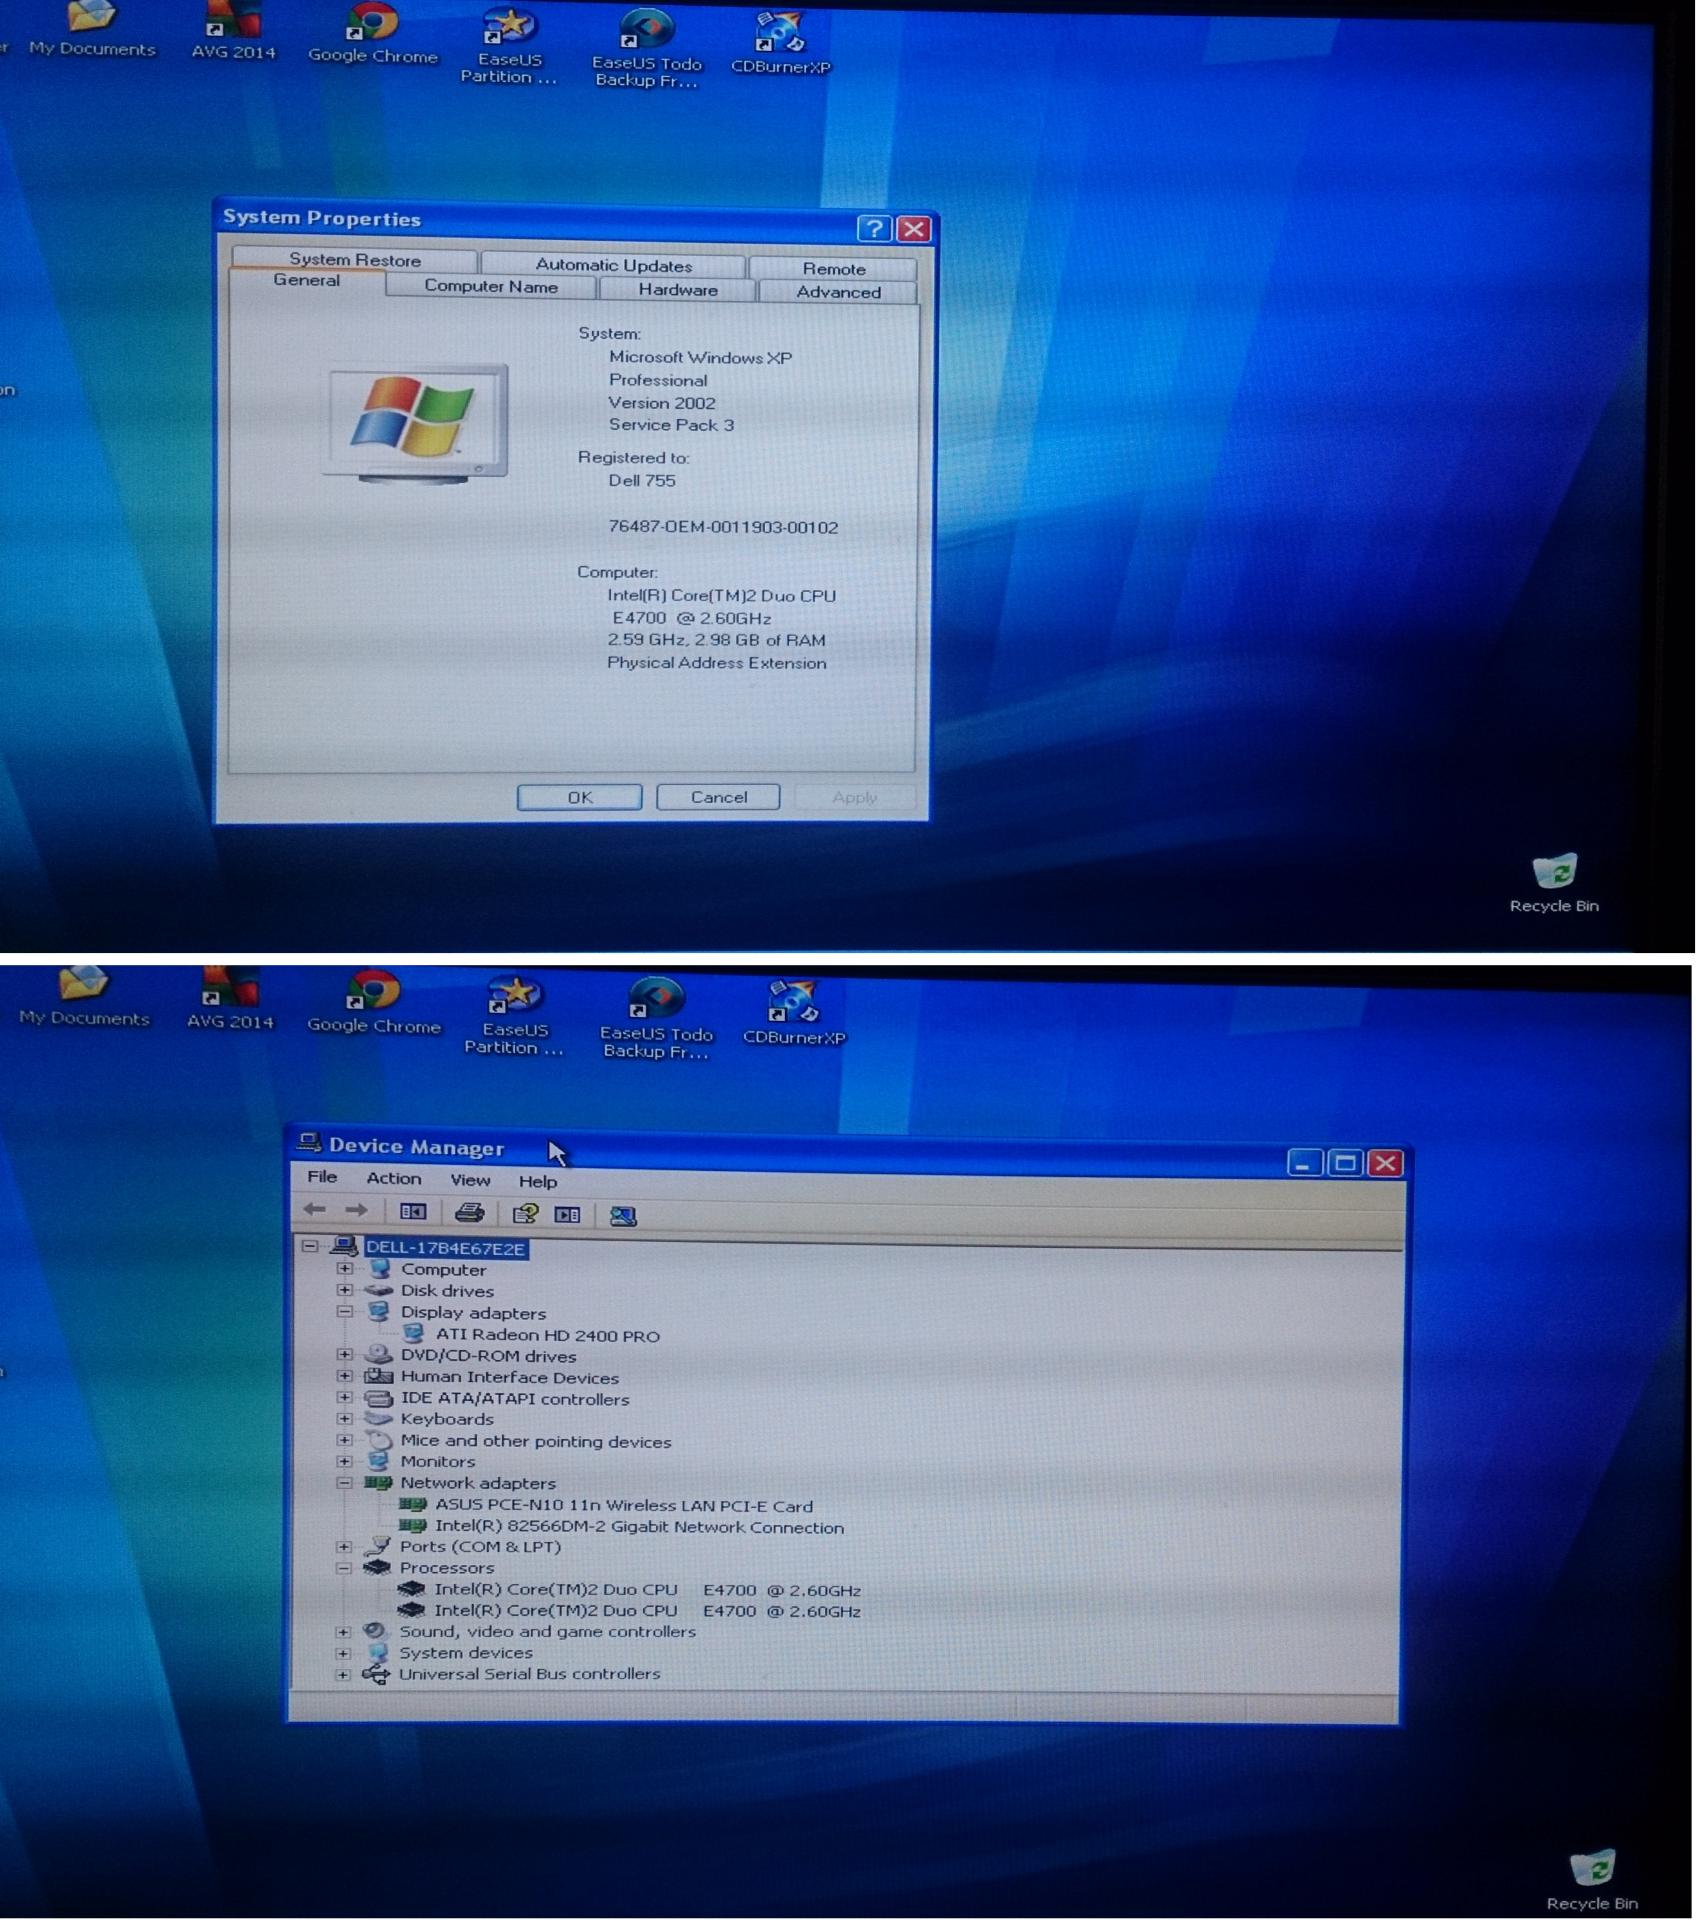Select the General tab
The image size is (1702, 1920).
tap(307, 281)
